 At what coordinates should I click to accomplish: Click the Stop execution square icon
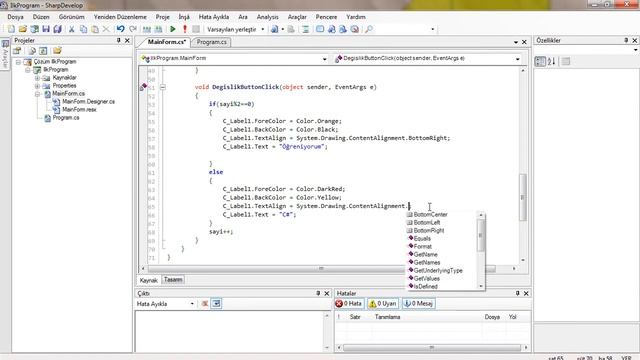pyautogui.click(x=196, y=29)
